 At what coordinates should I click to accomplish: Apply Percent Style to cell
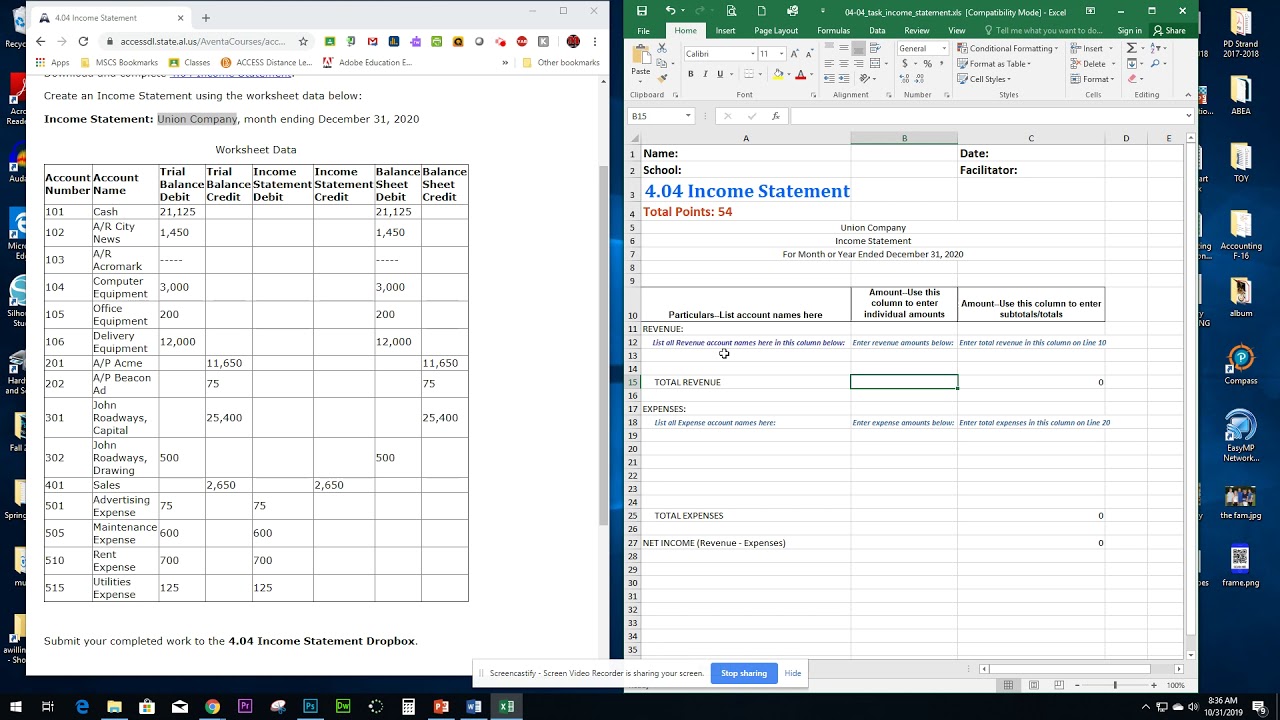928,63
